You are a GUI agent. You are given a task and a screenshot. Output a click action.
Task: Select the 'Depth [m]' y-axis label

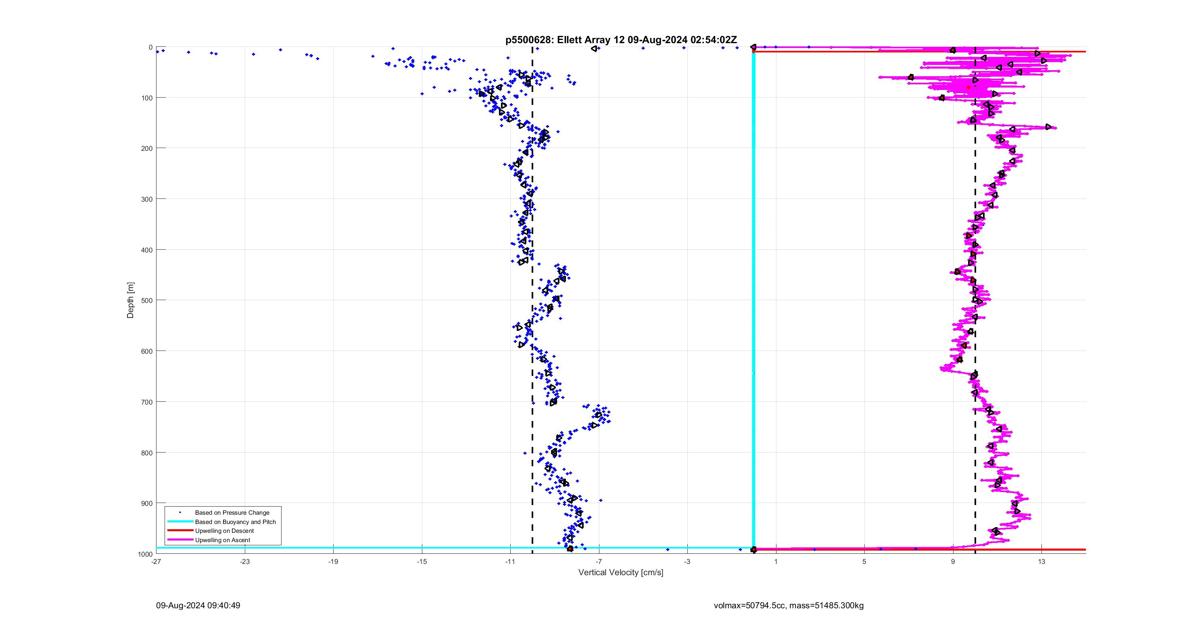[x=130, y=300]
